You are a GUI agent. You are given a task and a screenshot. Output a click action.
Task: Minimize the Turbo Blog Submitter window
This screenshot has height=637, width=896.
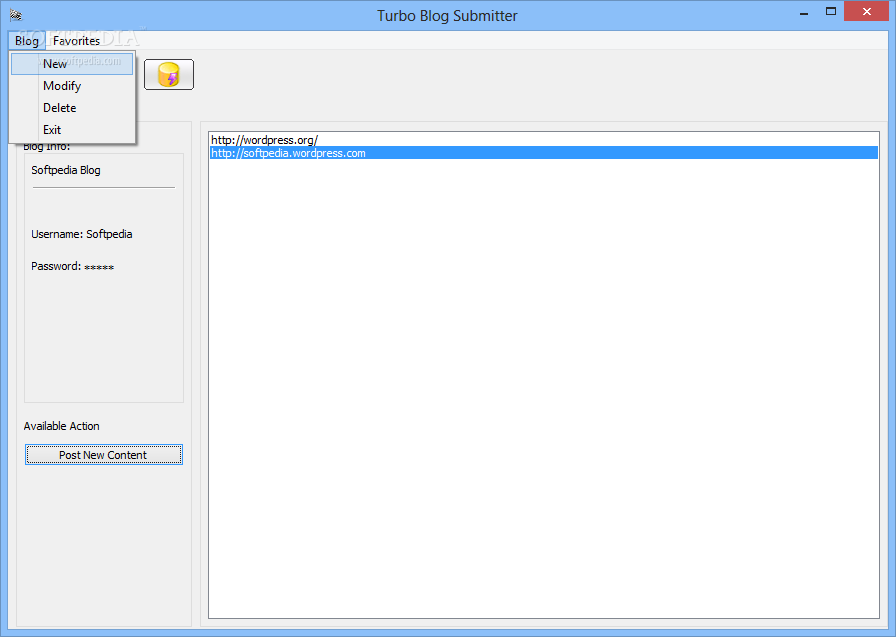[x=804, y=12]
